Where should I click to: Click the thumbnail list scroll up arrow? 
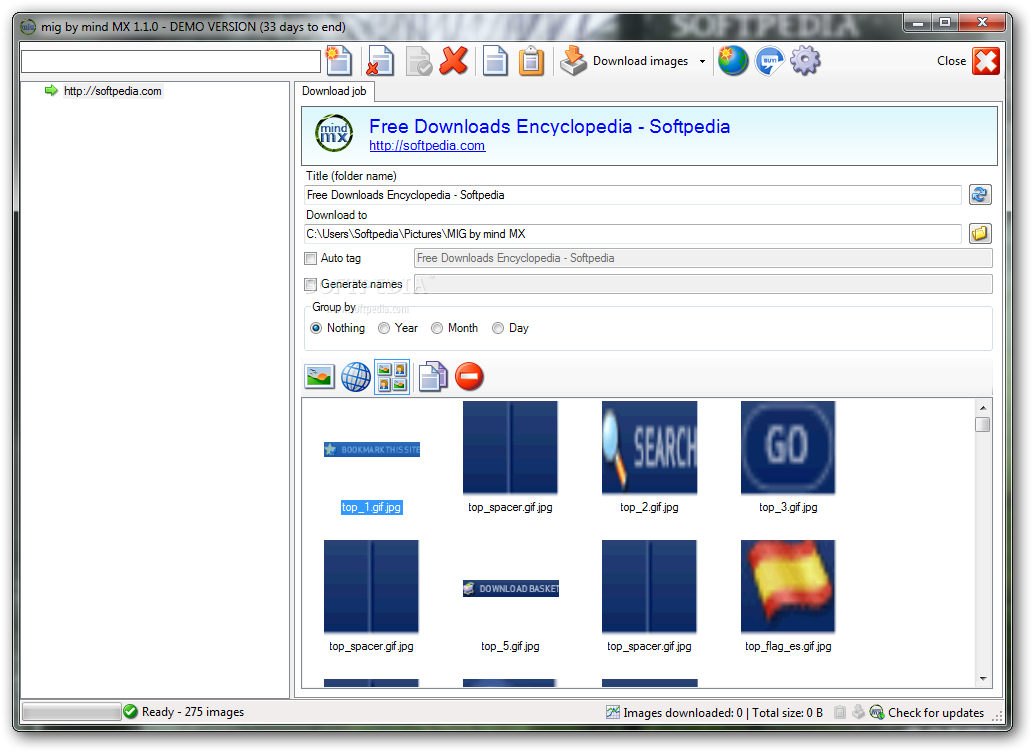[x=983, y=408]
